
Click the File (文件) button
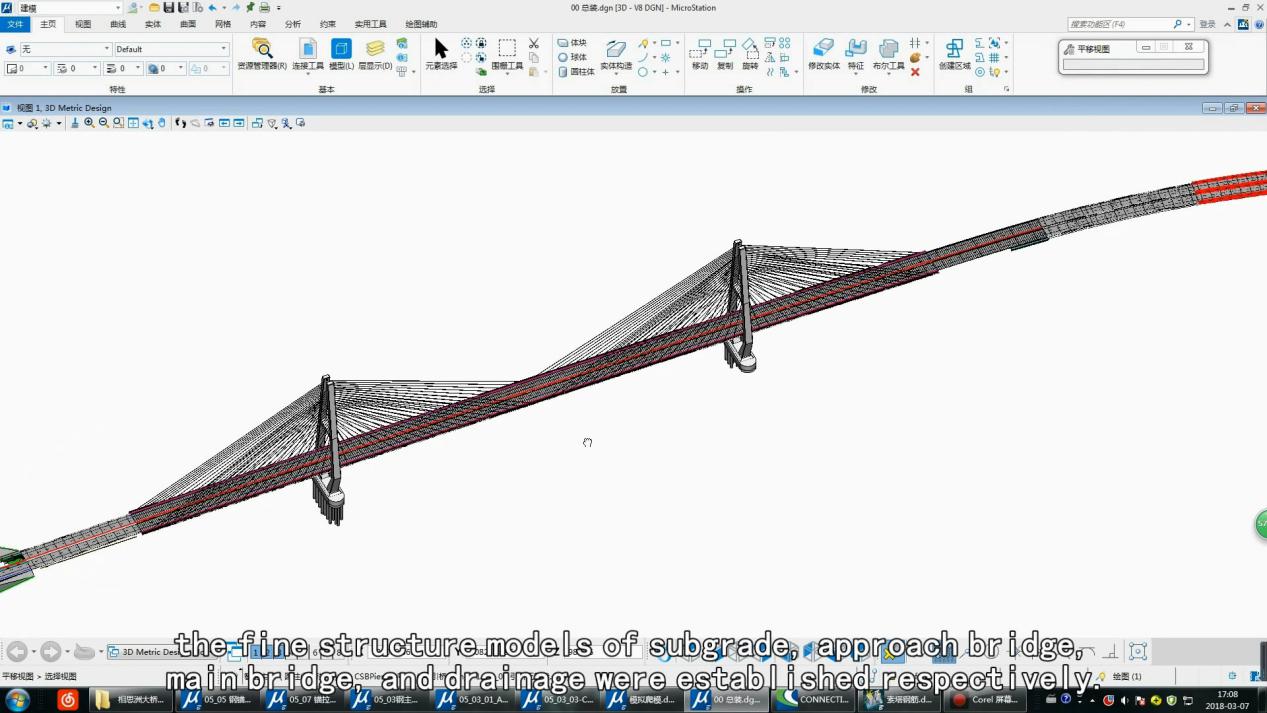click(15, 24)
